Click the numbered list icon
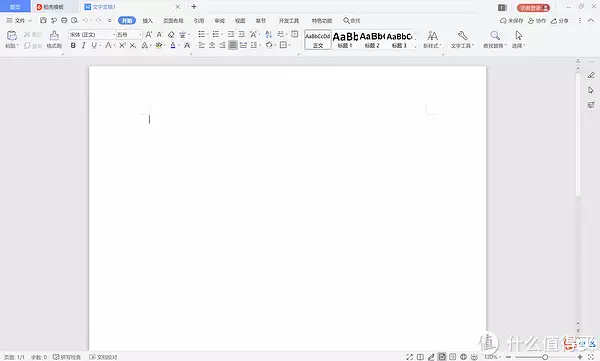600x361 pixels. pyautogui.click(x=216, y=34)
